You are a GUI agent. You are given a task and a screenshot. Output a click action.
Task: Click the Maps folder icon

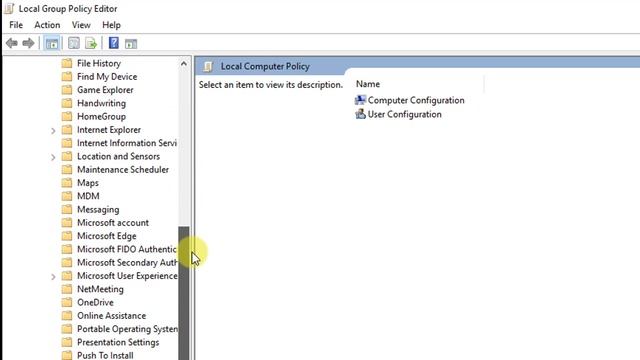point(67,183)
